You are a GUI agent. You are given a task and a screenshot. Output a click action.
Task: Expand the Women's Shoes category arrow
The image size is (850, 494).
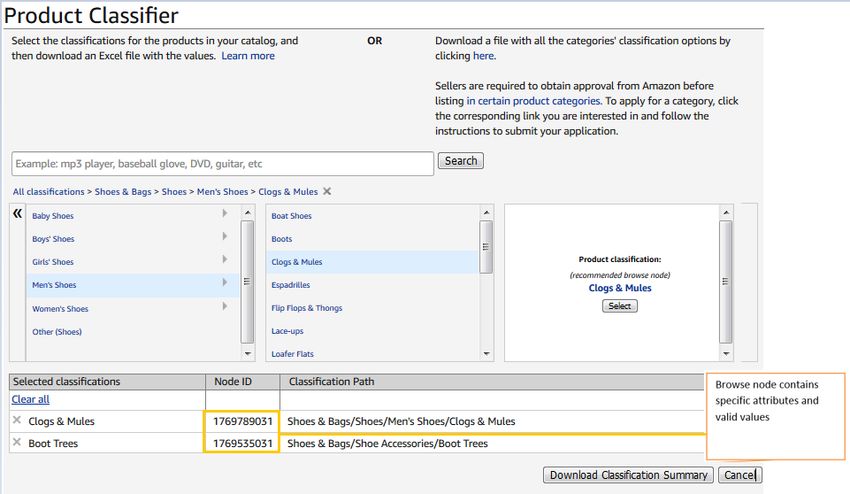pyautogui.click(x=224, y=306)
